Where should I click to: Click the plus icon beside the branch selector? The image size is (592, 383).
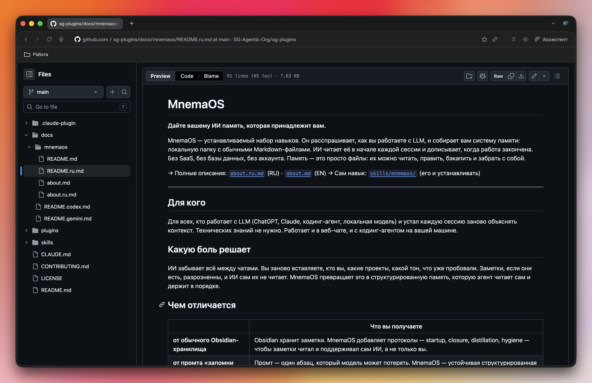pyautogui.click(x=112, y=92)
